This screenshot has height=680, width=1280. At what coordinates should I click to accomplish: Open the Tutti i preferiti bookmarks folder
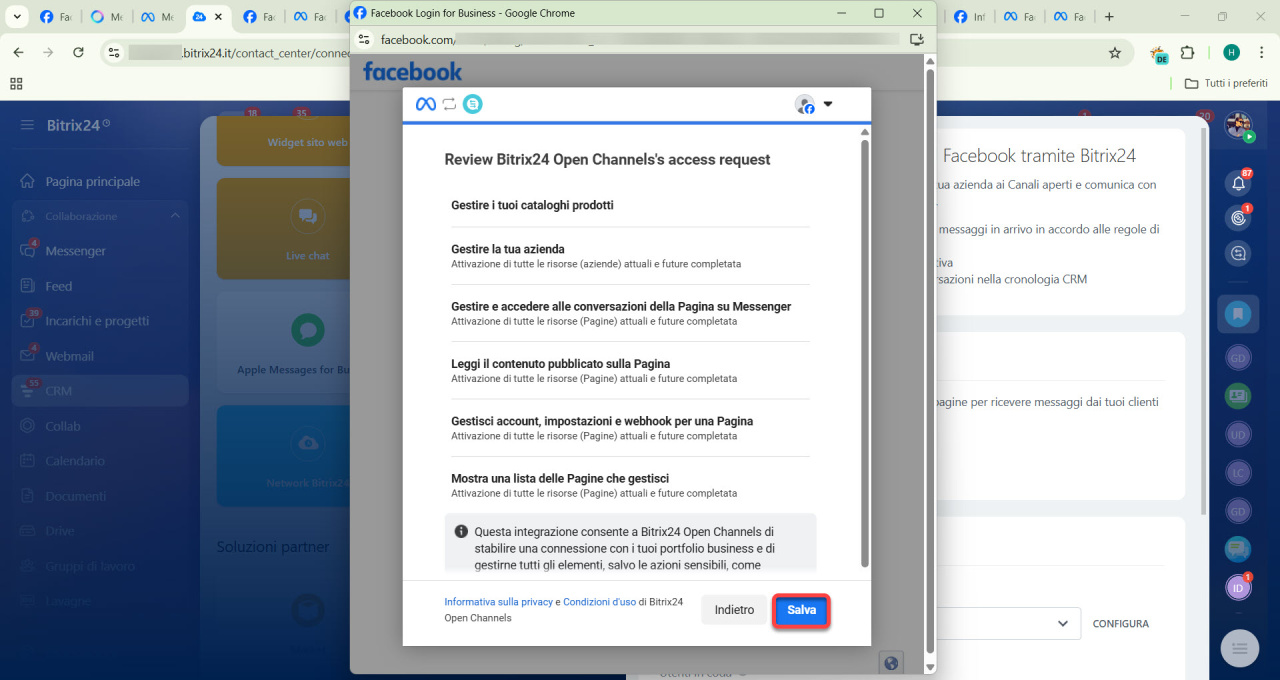pos(1225,83)
